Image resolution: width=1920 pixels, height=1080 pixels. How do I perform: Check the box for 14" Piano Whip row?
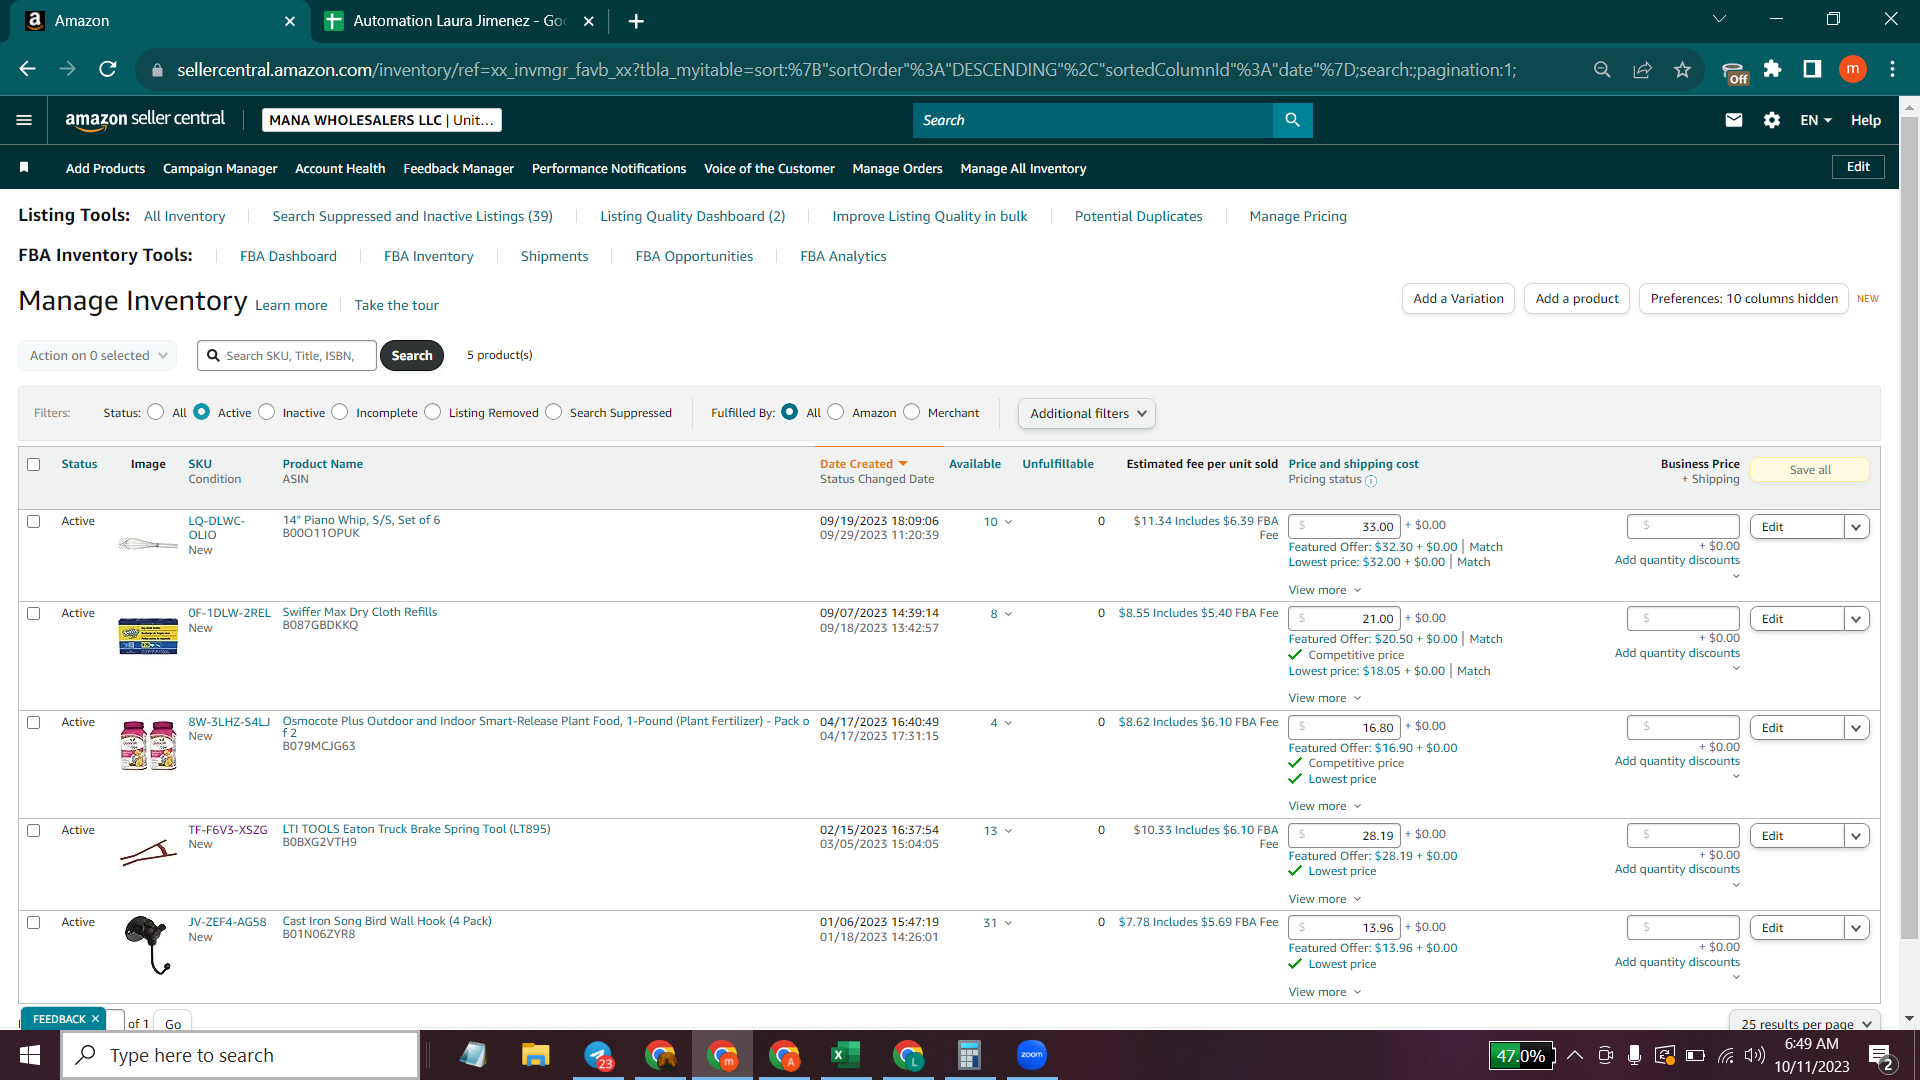(x=34, y=521)
